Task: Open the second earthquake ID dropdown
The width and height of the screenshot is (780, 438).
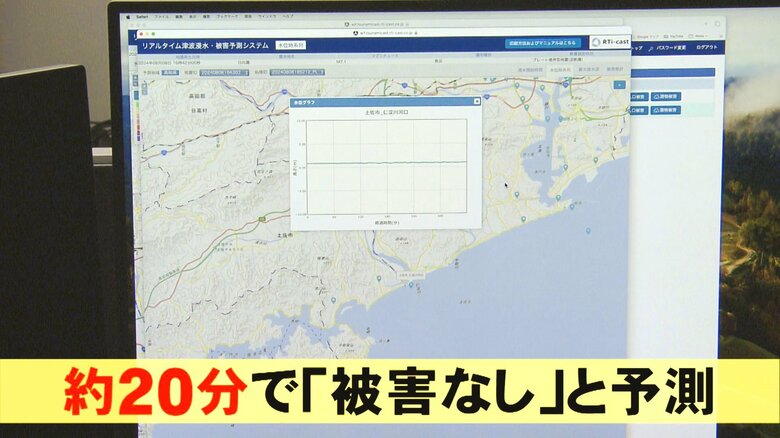Action: point(296,72)
